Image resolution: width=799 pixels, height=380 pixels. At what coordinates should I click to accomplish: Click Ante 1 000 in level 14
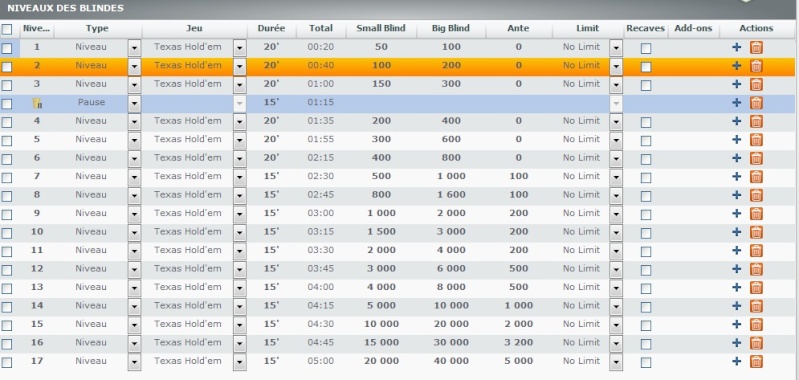(x=519, y=306)
